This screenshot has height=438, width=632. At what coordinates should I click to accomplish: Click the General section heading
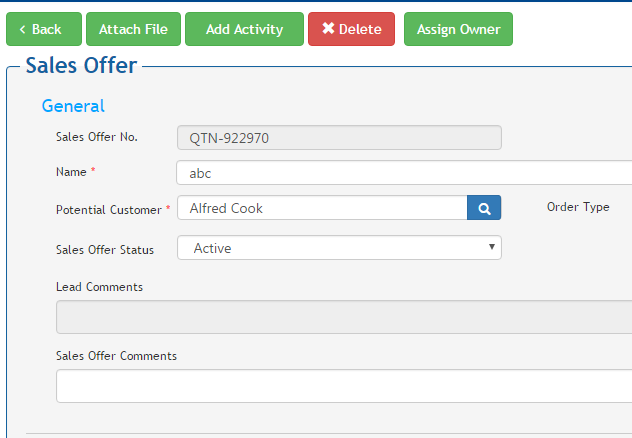point(73,106)
